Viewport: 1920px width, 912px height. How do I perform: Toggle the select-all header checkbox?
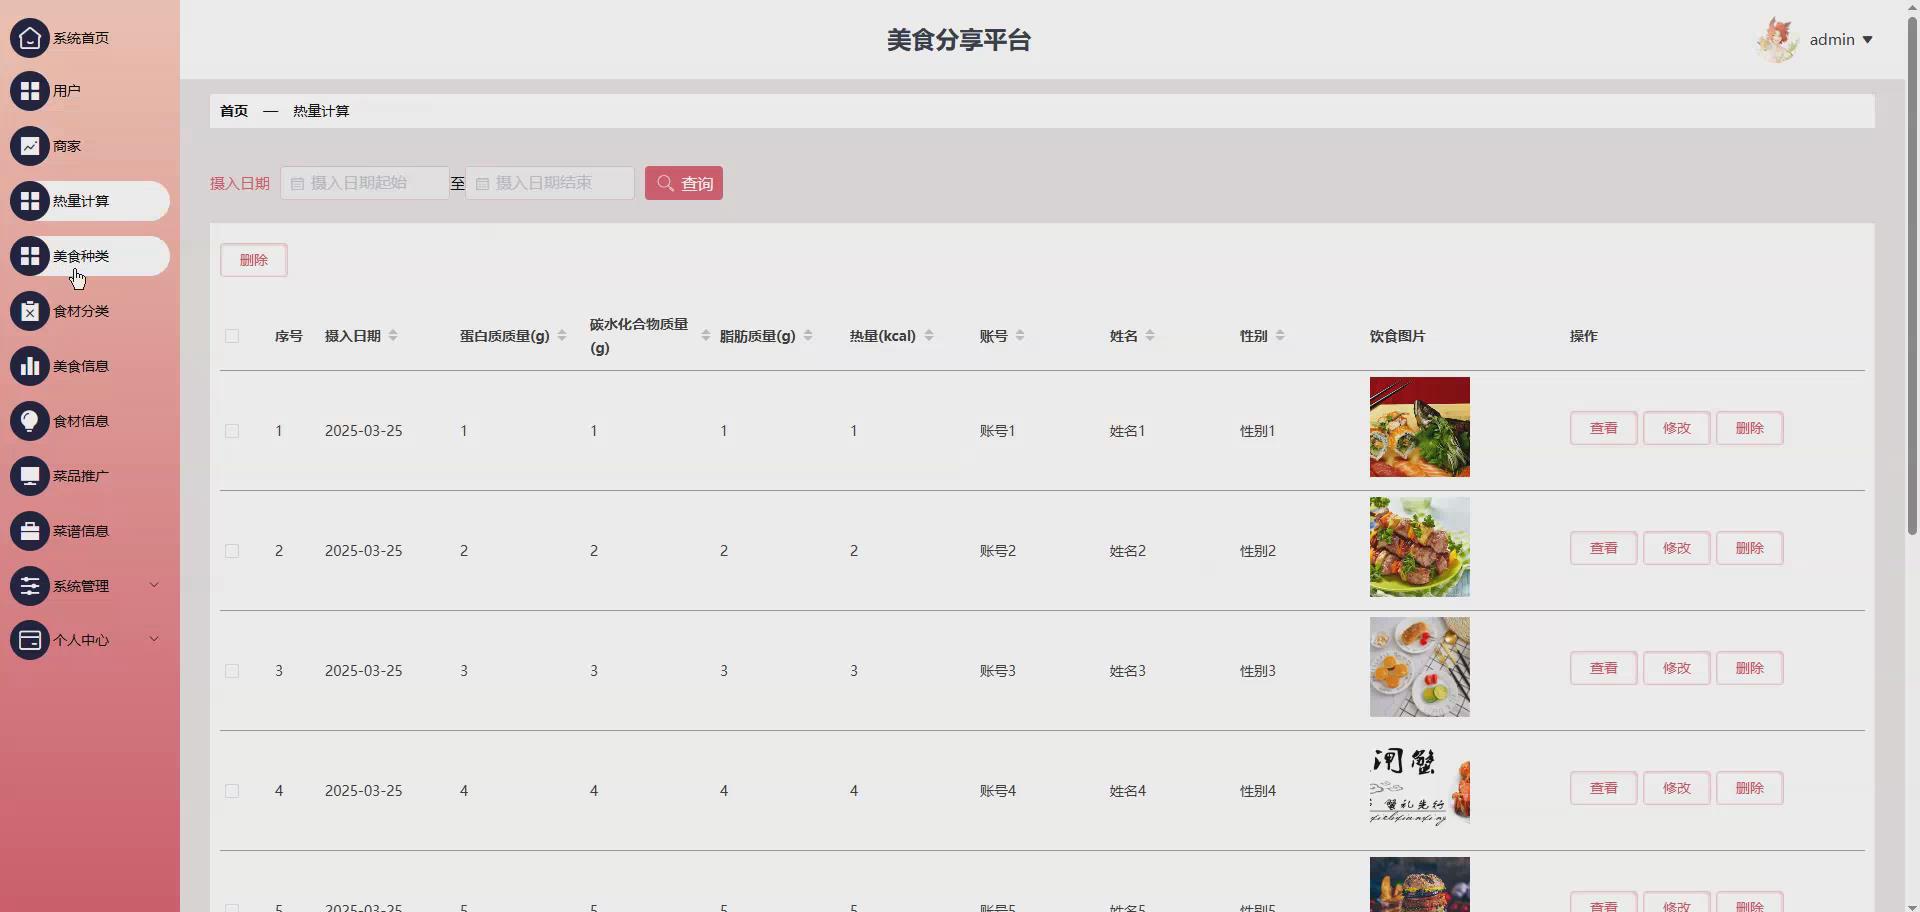[x=232, y=336]
